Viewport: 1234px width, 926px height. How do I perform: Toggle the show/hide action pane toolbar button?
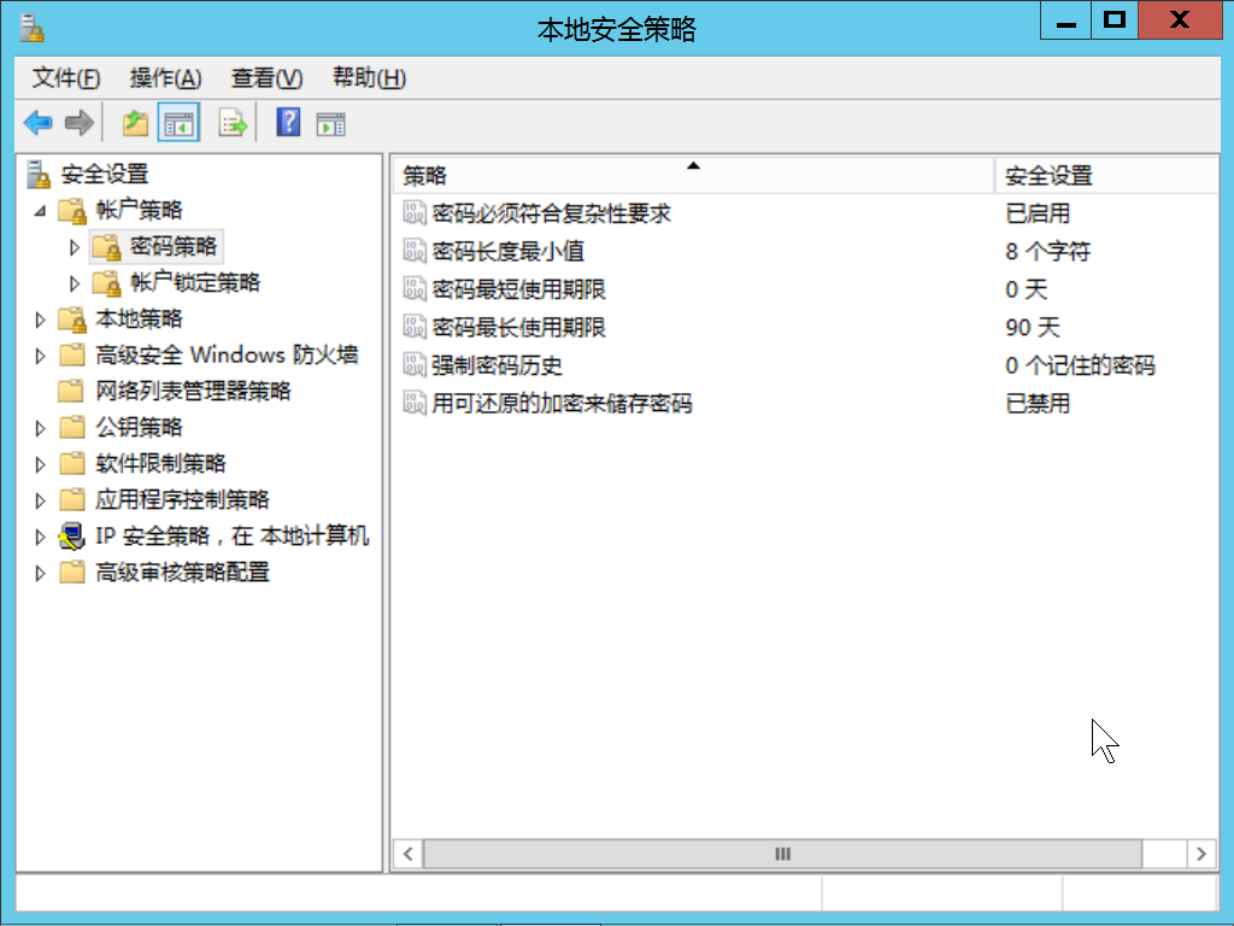click(330, 122)
